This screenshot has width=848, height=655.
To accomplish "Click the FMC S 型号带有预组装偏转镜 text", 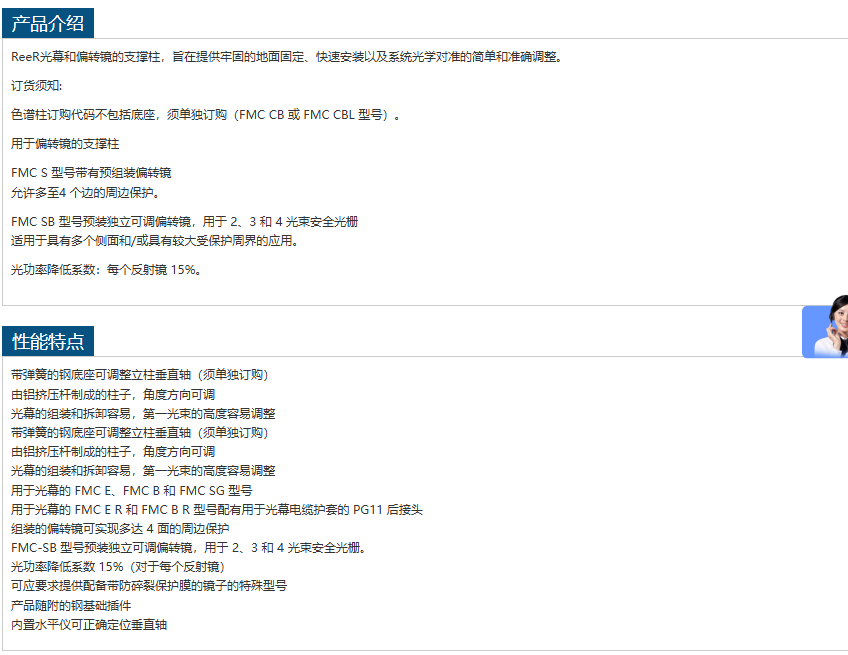I will 91,172.
